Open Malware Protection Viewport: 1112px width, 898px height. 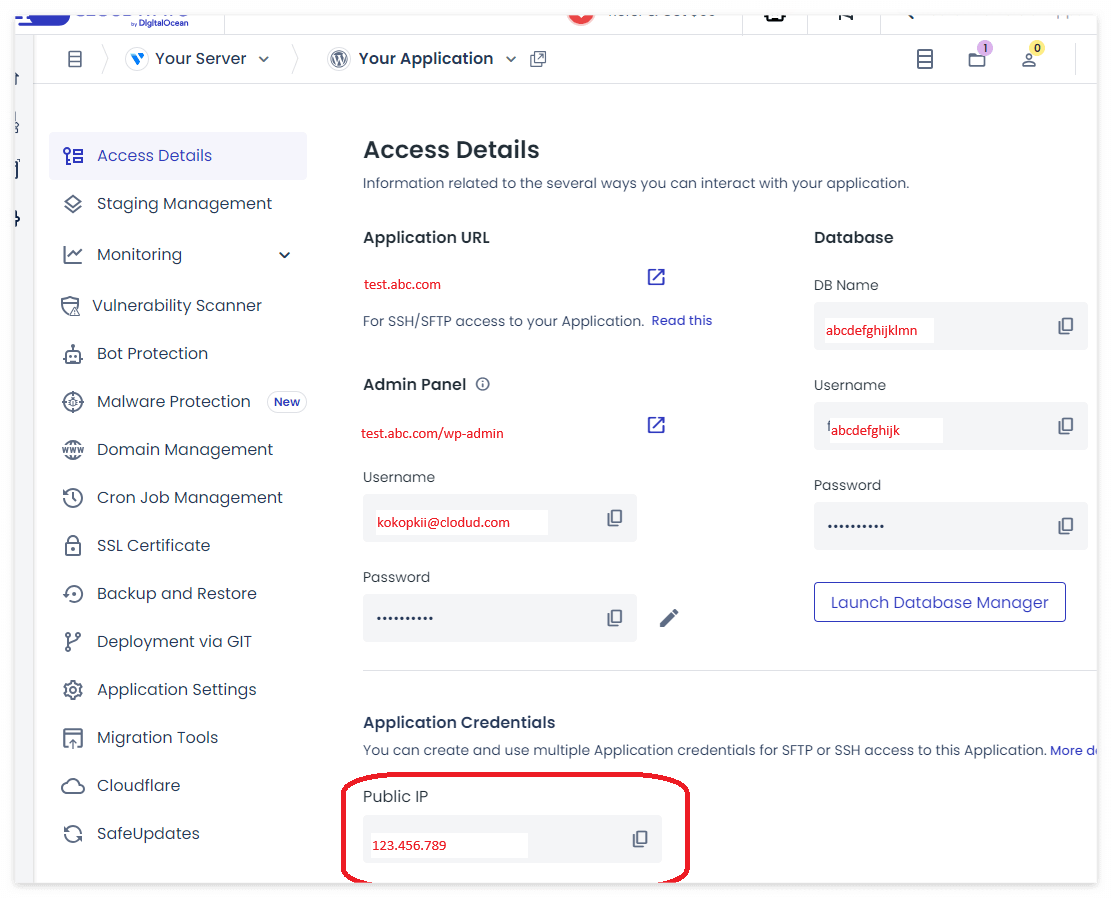point(174,401)
